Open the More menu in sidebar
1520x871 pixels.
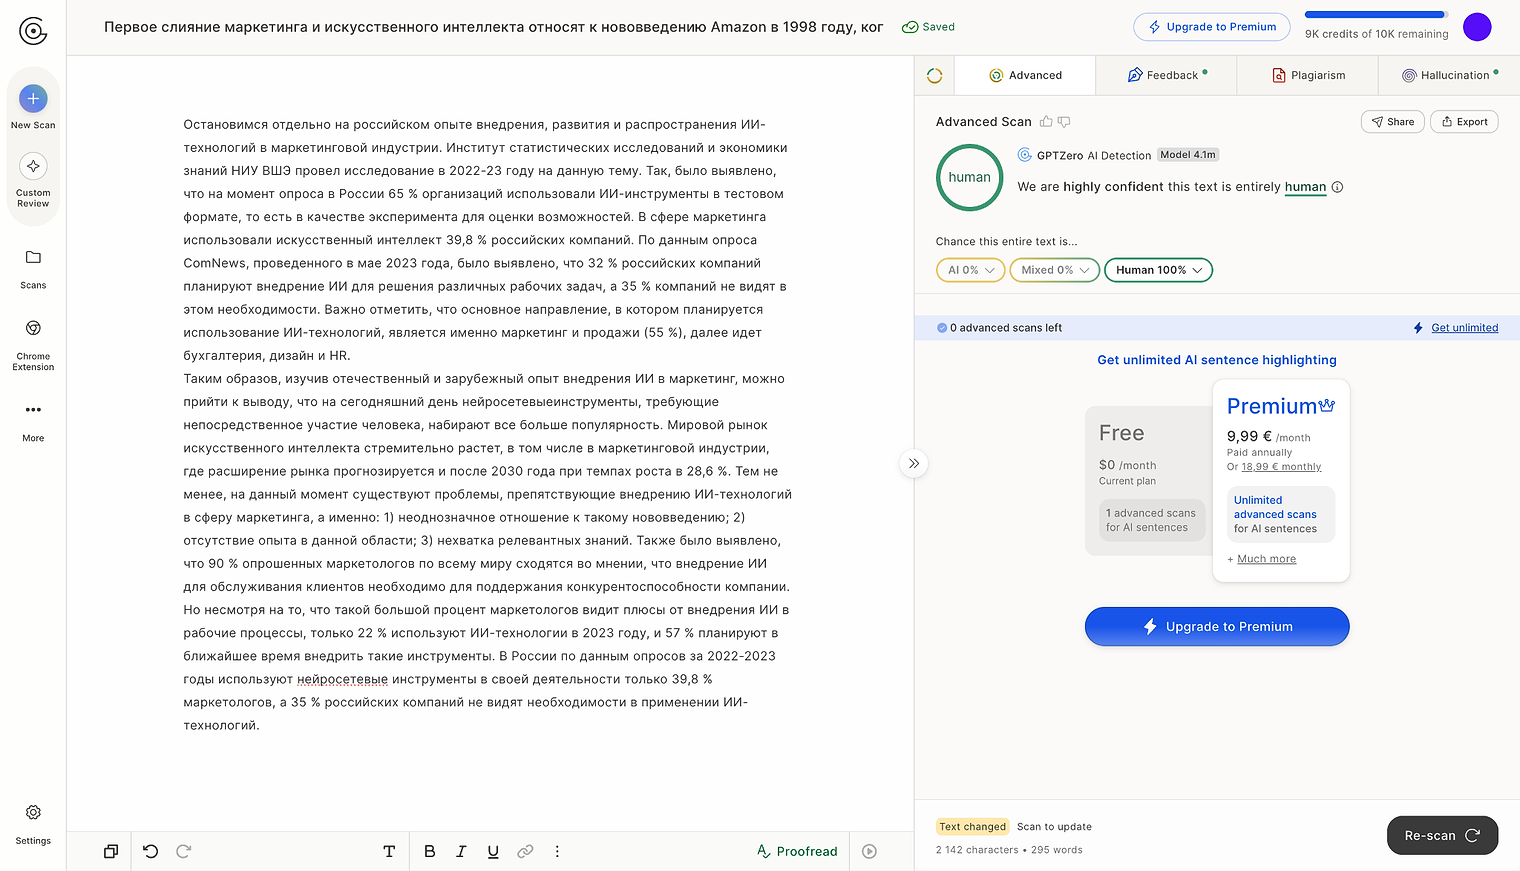33,421
